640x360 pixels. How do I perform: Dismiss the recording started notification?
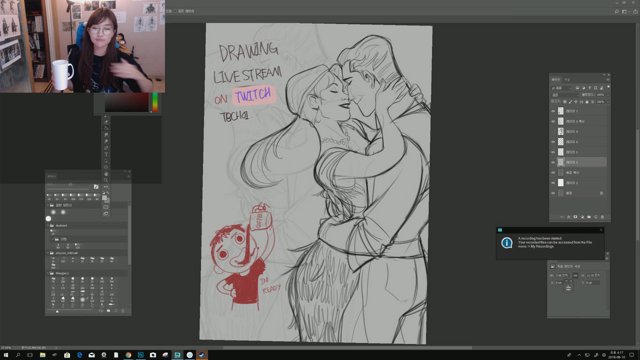pos(601,230)
